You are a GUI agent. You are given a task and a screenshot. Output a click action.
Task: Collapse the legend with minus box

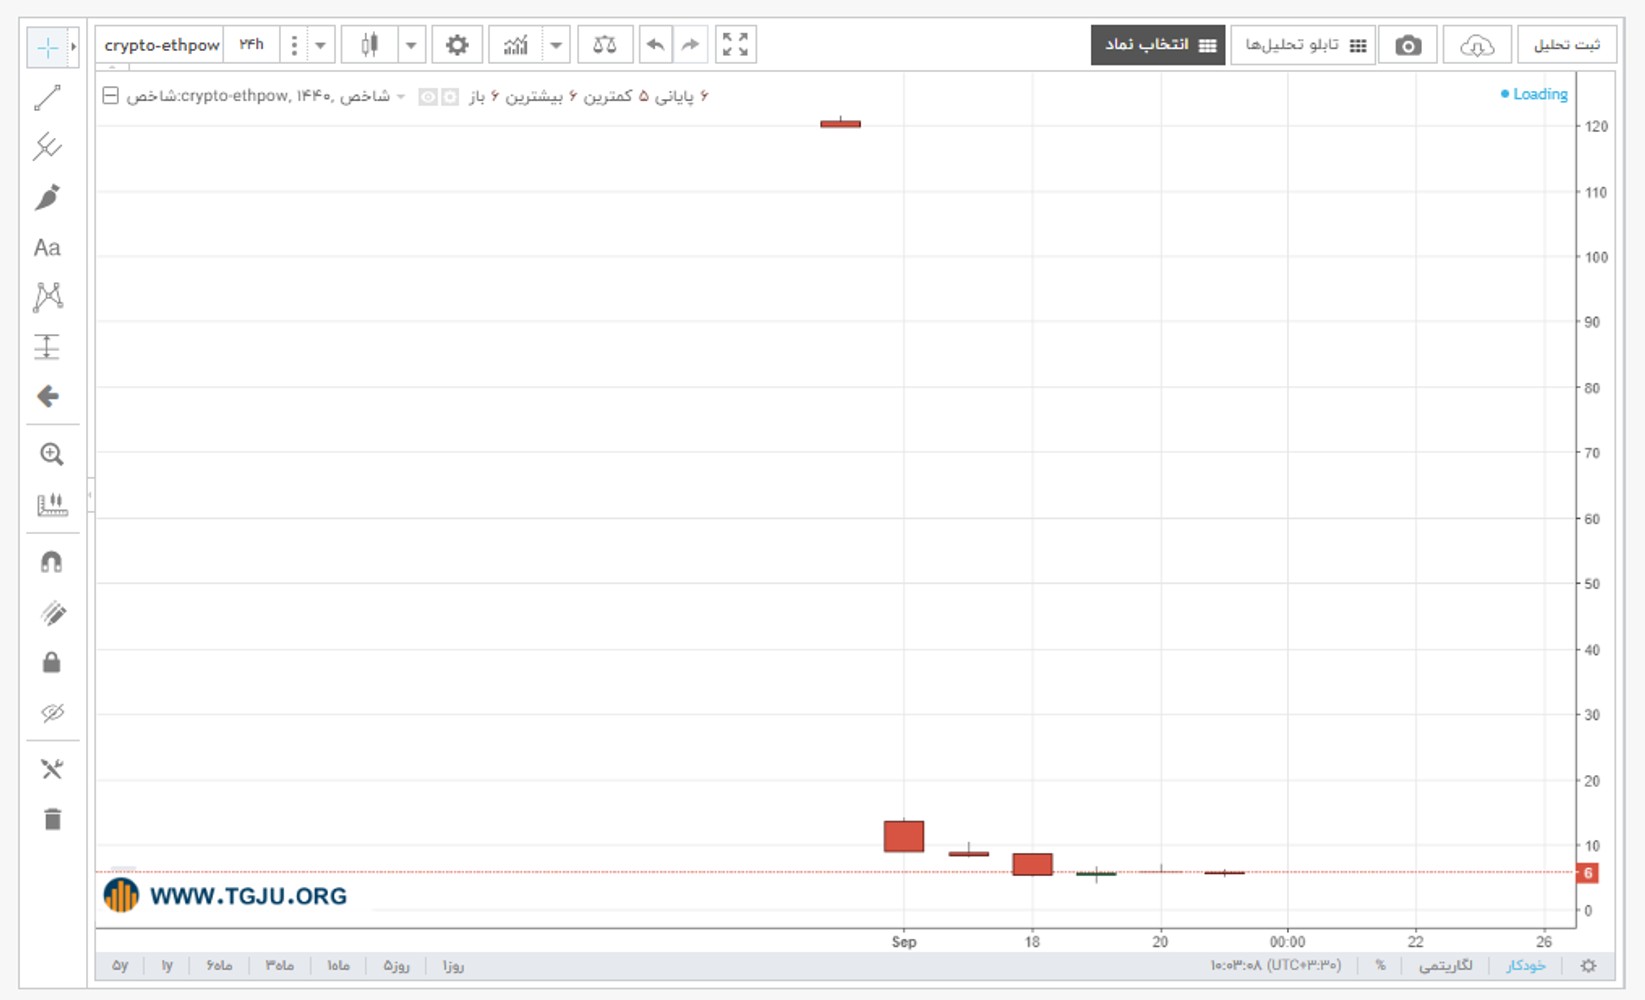[111, 96]
